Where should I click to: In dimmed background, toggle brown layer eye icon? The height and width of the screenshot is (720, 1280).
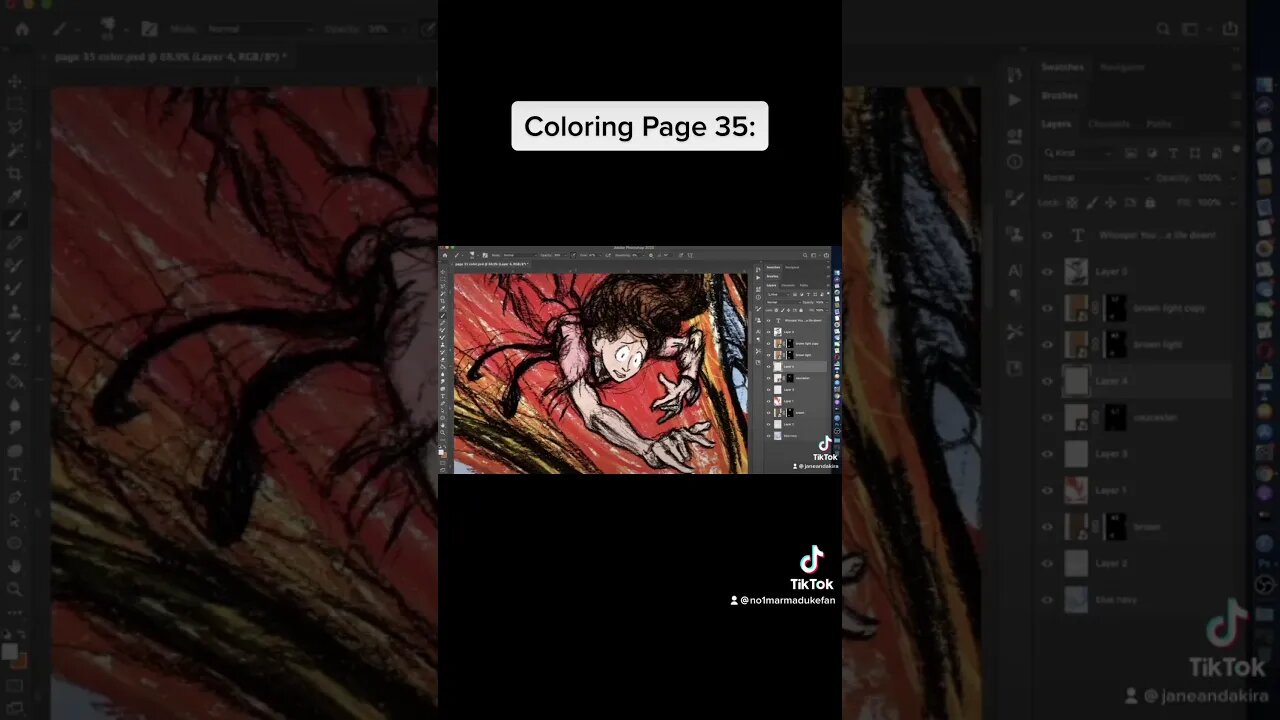tap(1047, 527)
